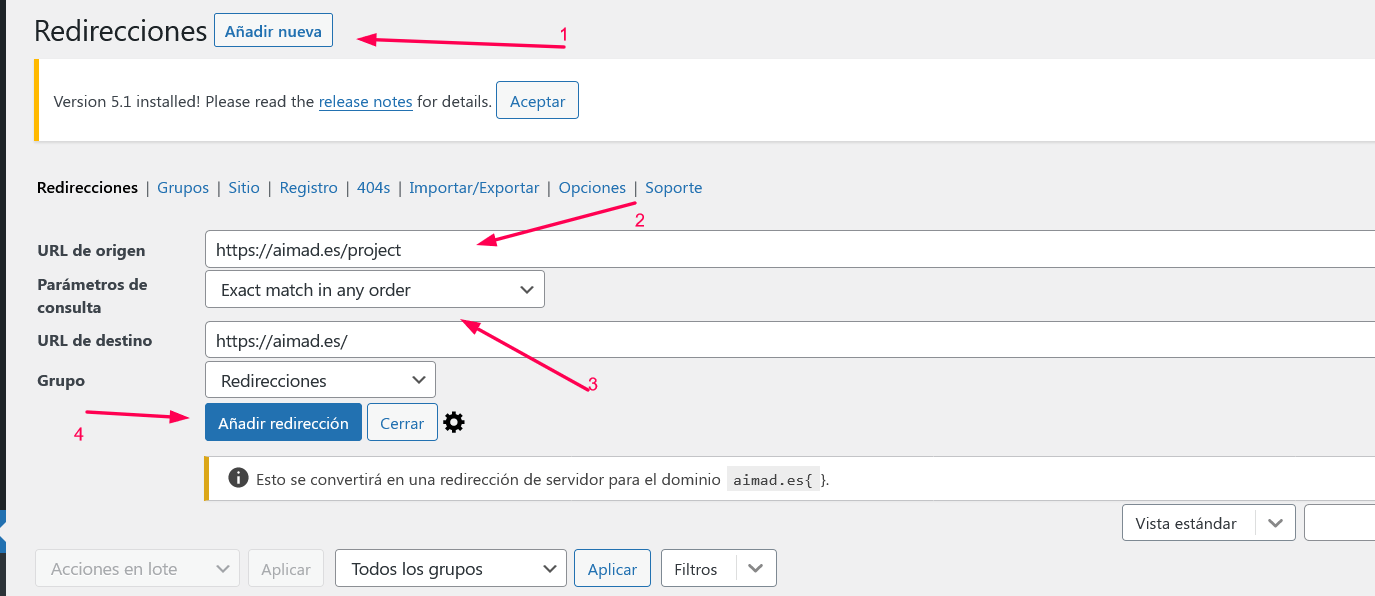Open the Soporte link

tap(673, 187)
